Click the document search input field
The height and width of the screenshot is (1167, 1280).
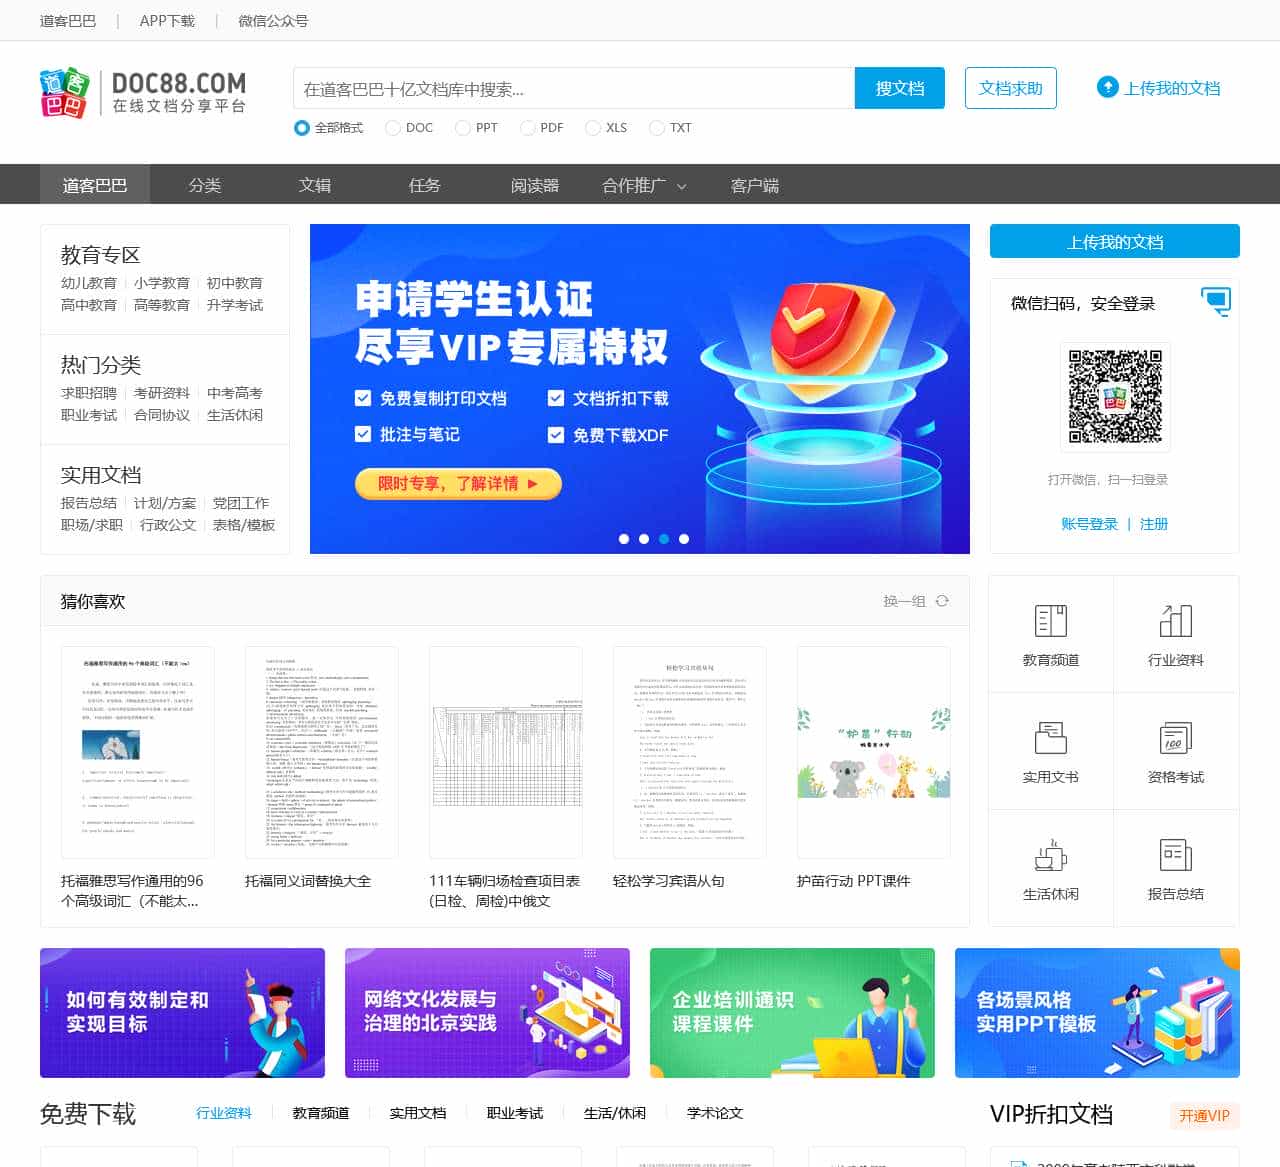(574, 88)
